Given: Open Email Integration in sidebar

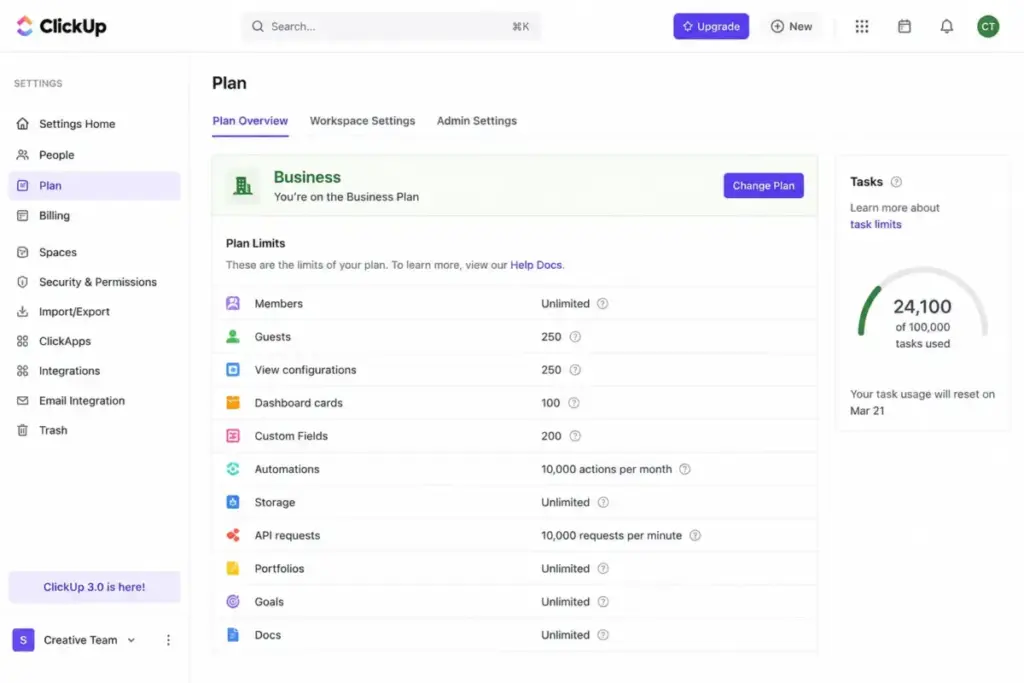Looking at the screenshot, I should click(94, 401).
